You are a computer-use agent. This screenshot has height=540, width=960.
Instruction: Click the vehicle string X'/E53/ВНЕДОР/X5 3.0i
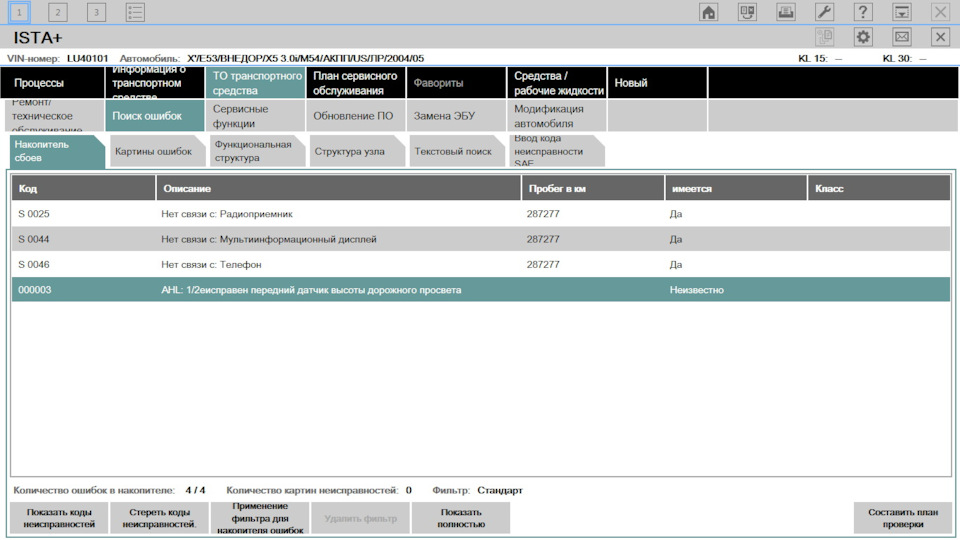306,59
